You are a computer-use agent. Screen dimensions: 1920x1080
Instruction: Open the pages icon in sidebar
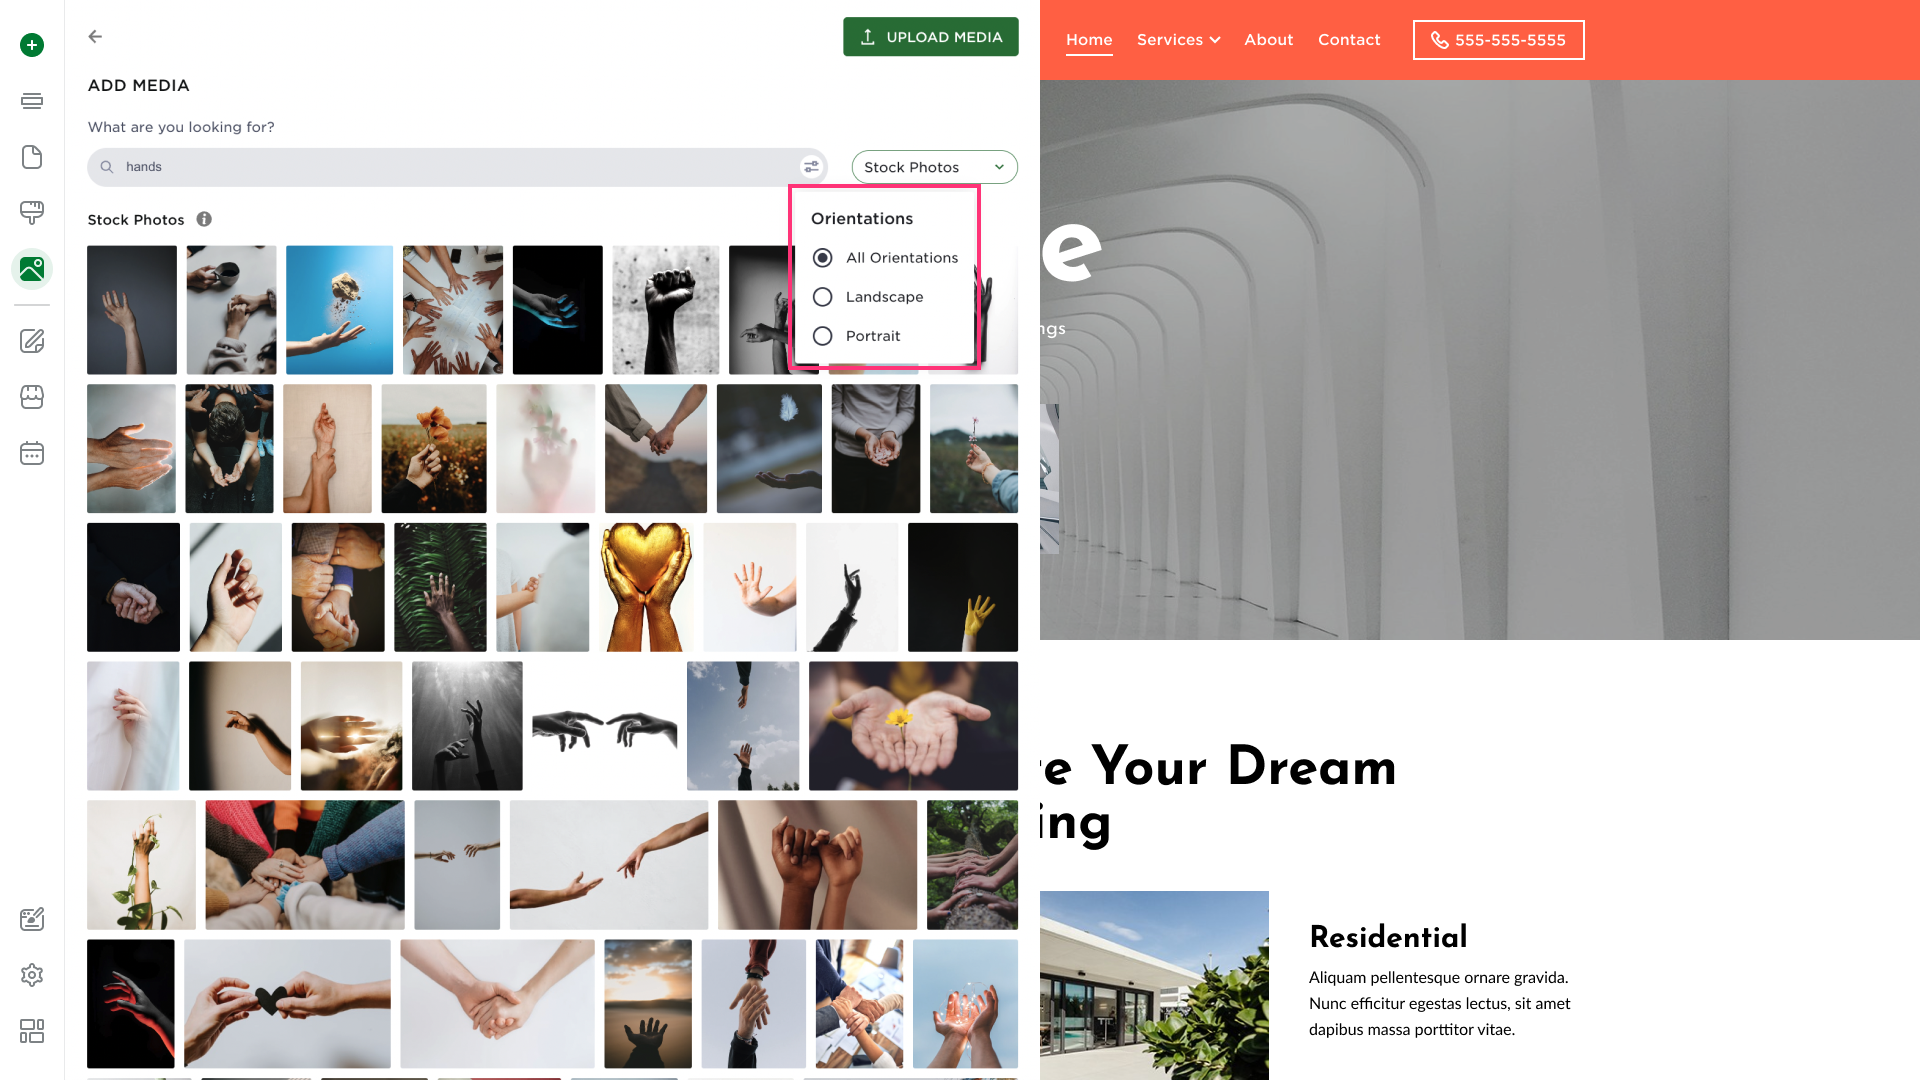click(32, 157)
